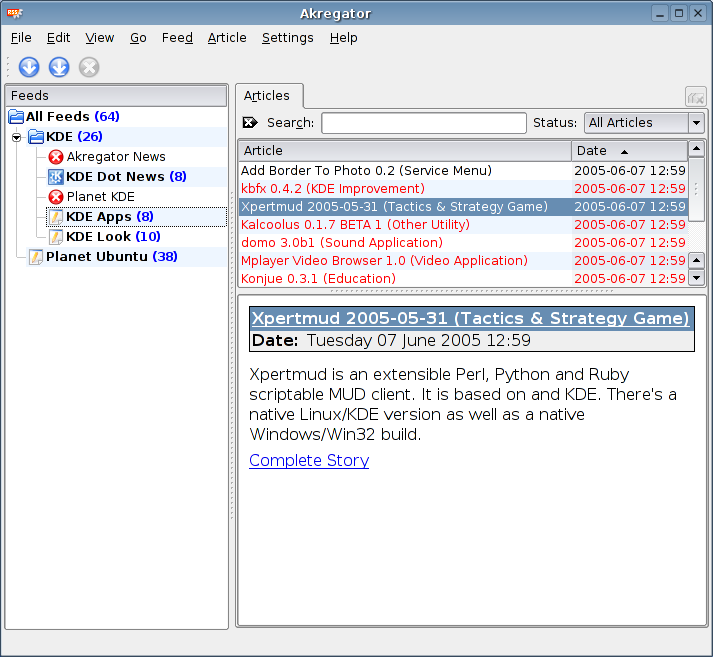This screenshot has width=713, height=657.
Task: Select the Akregator News feed
Action: tap(116, 157)
